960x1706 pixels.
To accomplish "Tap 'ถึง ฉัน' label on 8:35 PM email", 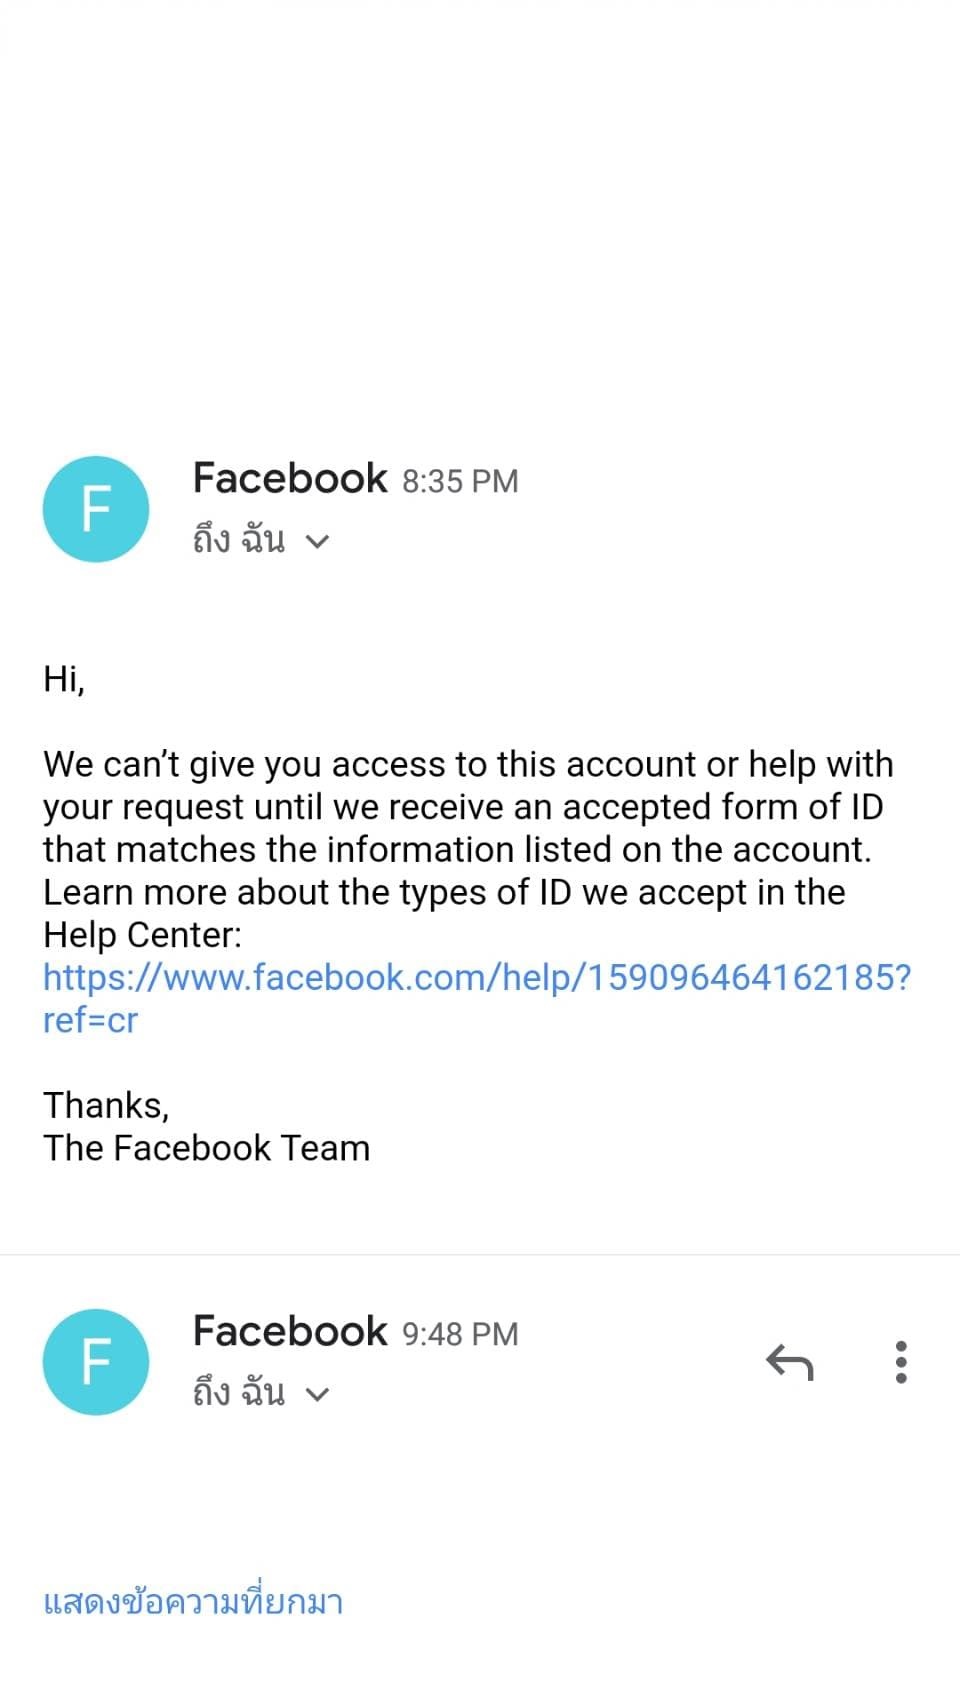I will pos(239,541).
